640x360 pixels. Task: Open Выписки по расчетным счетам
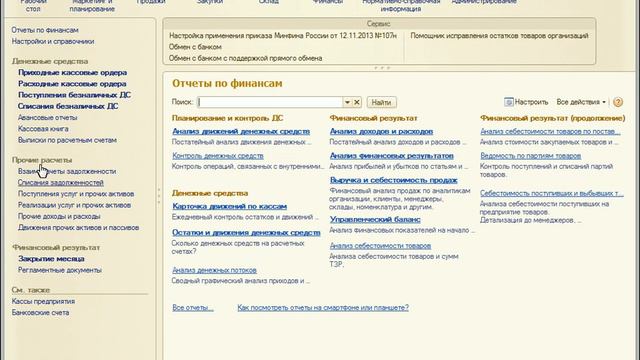(67, 140)
